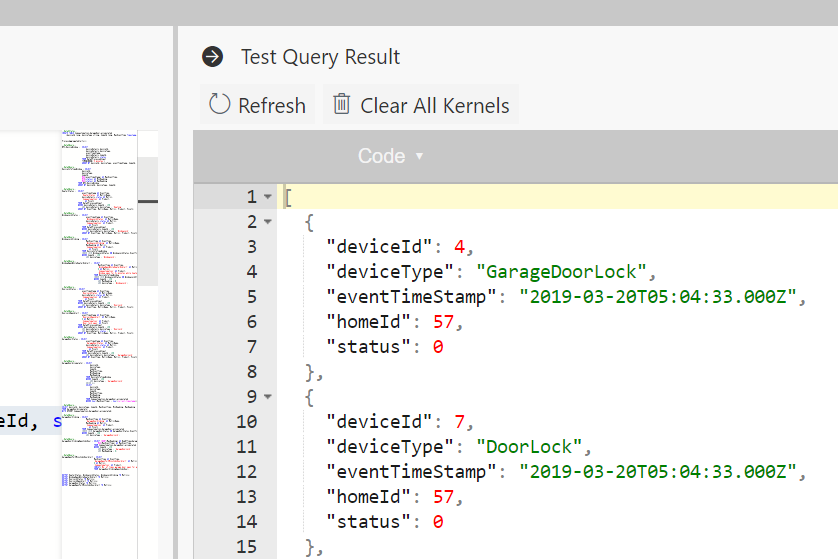The width and height of the screenshot is (838, 559).
Task: Click line number 3 in gutter
Action: pyautogui.click(x=252, y=247)
